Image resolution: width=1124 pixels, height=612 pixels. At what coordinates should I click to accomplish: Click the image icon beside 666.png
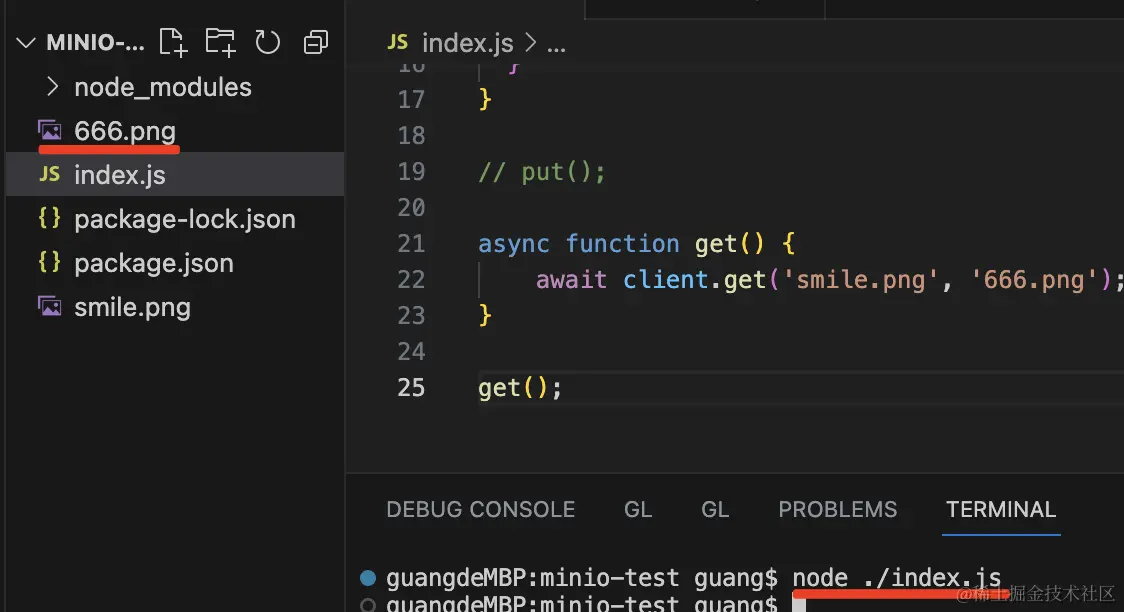point(49,130)
